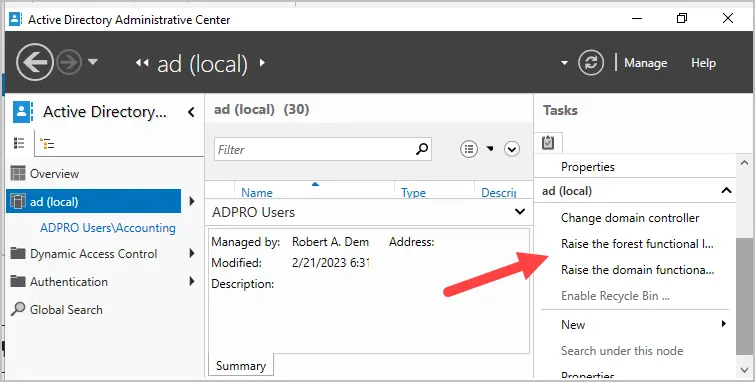Click the Modified date 2/21/2023 value

[x=330, y=263]
